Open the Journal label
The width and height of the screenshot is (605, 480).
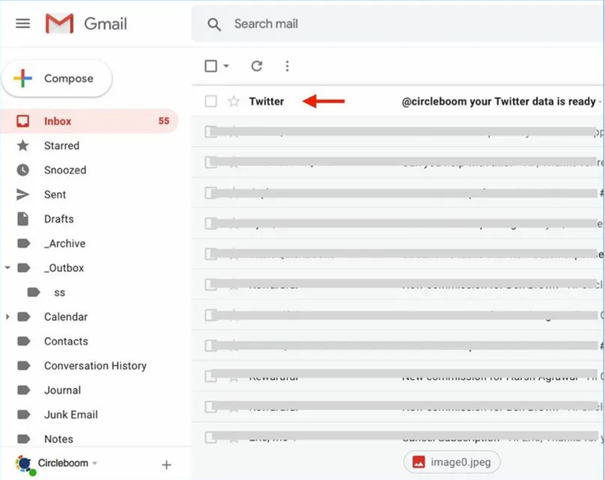[63, 390]
